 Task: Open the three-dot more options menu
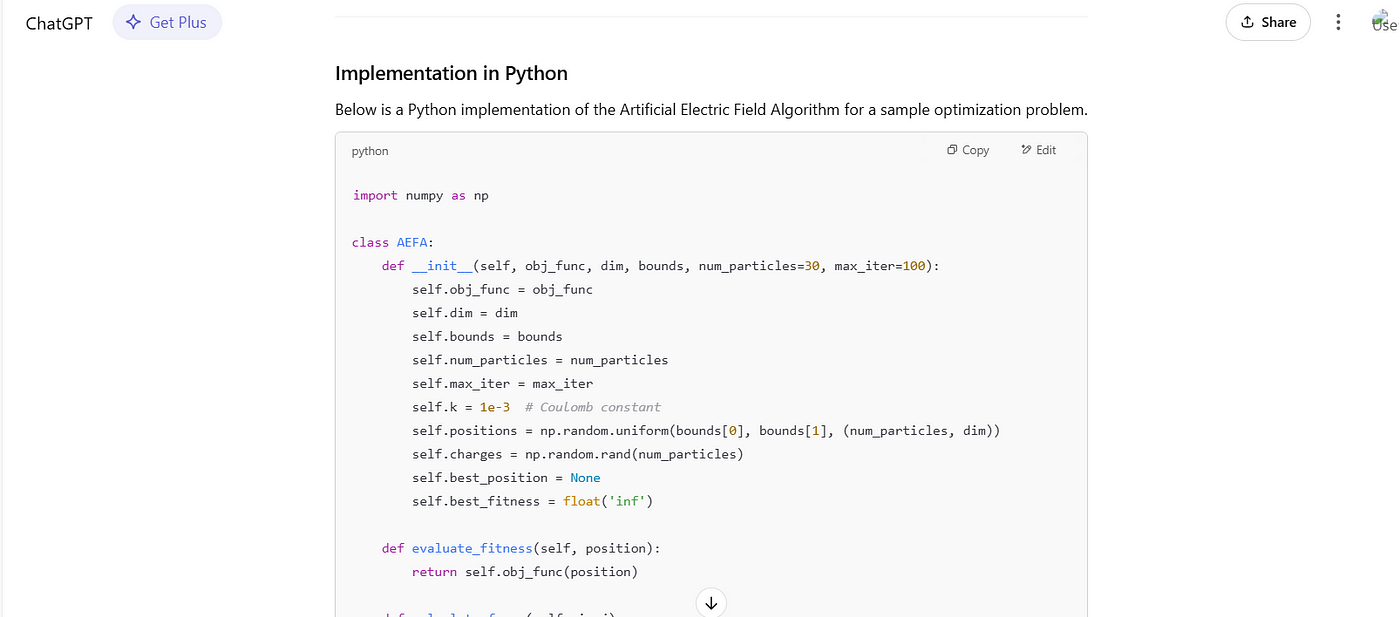point(1338,22)
